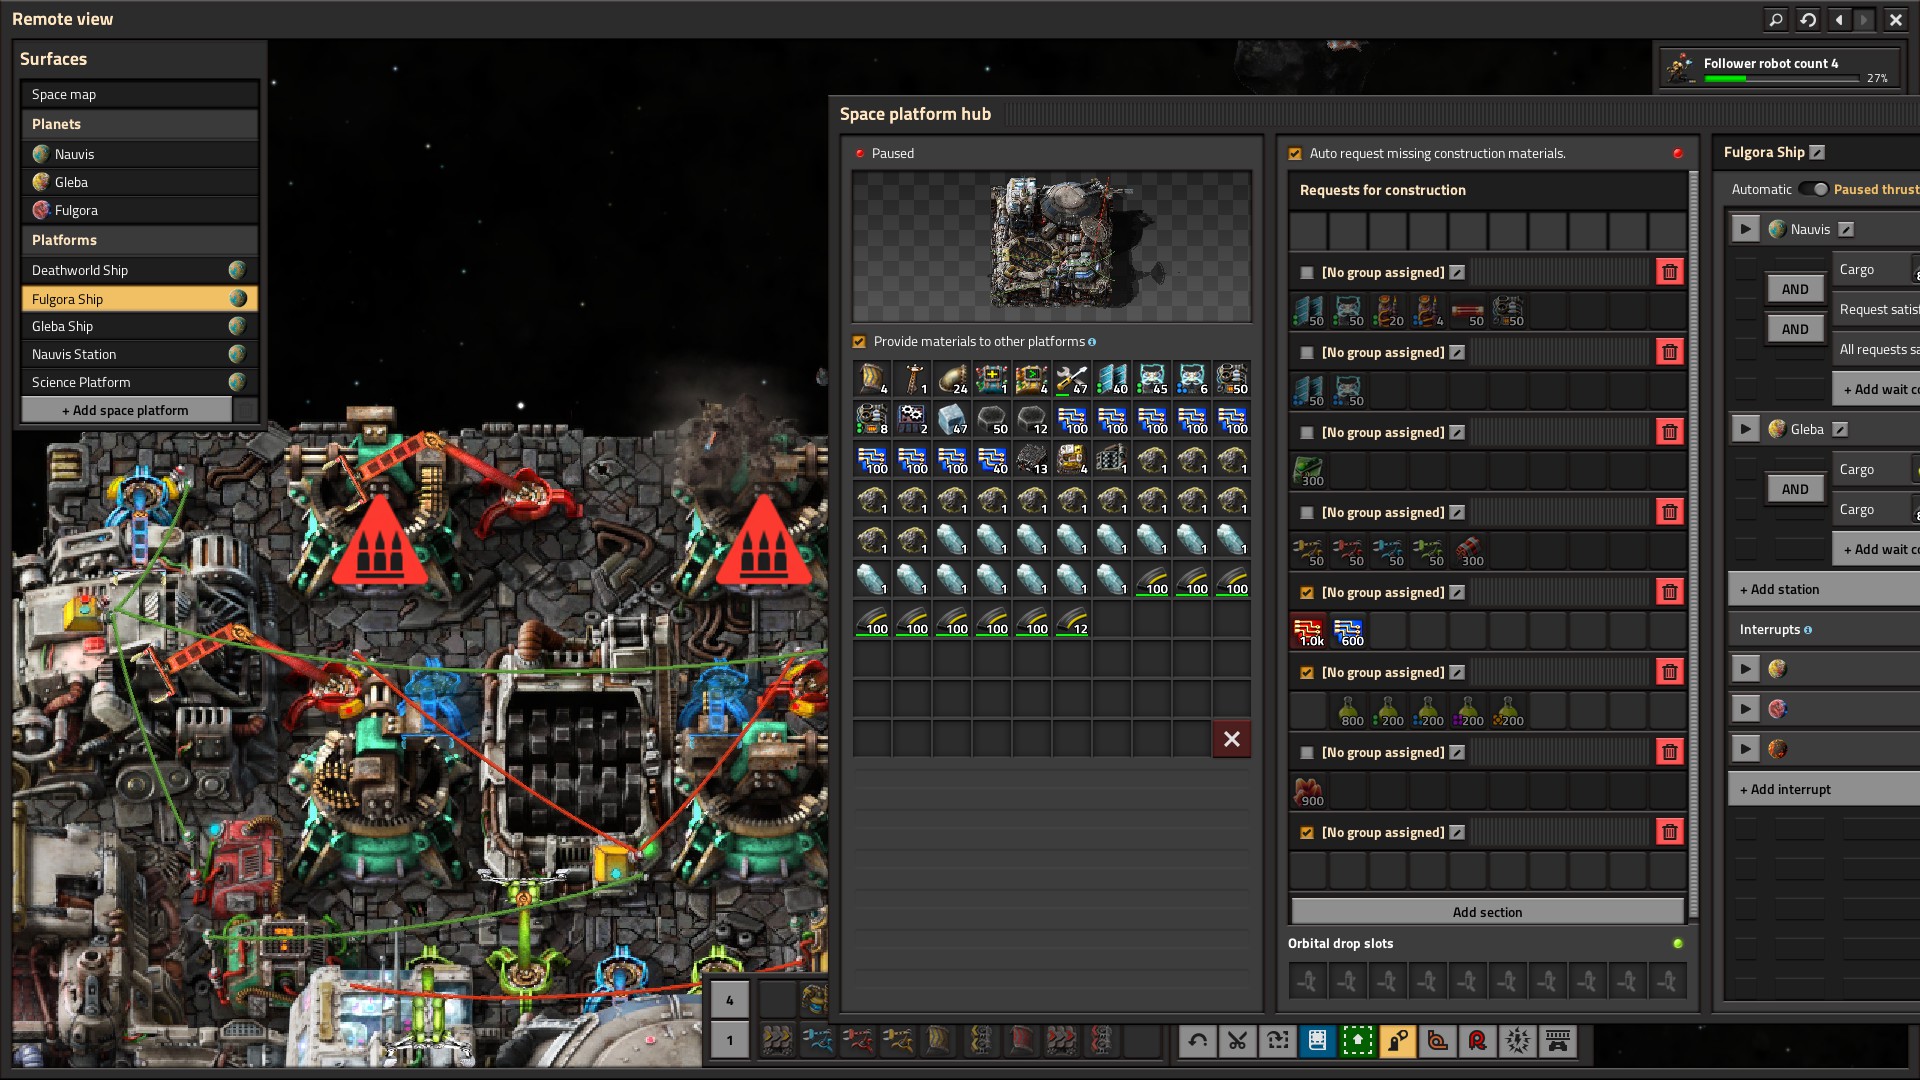1920x1080 pixels.
Task: Uncheck Auto request missing construction materials
Action: pos(1295,153)
